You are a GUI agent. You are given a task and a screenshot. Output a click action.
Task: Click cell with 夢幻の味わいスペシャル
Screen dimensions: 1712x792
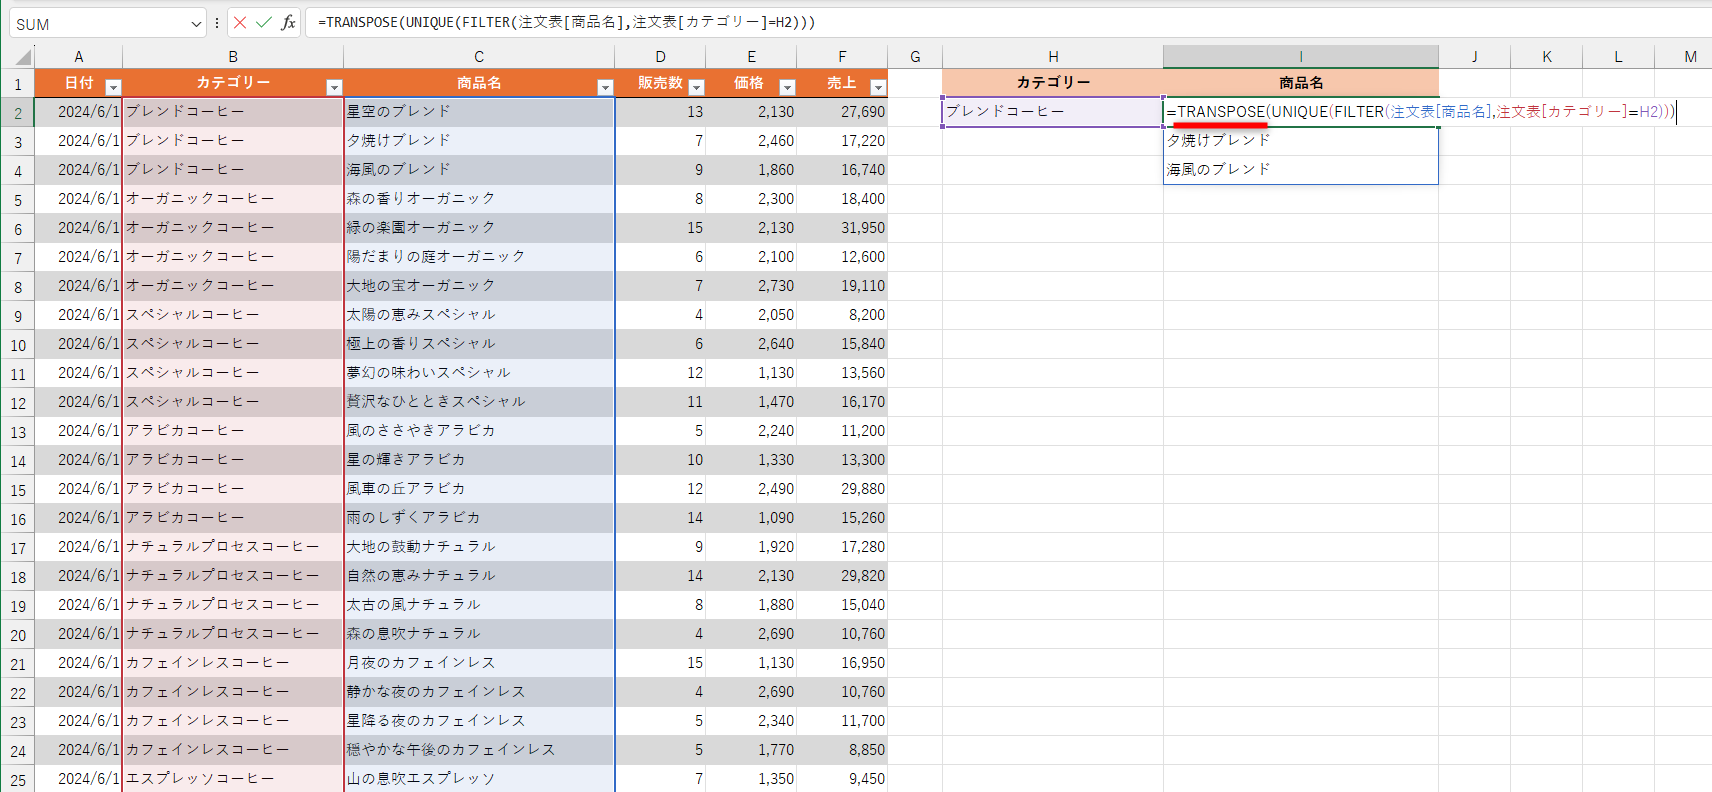click(479, 373)
